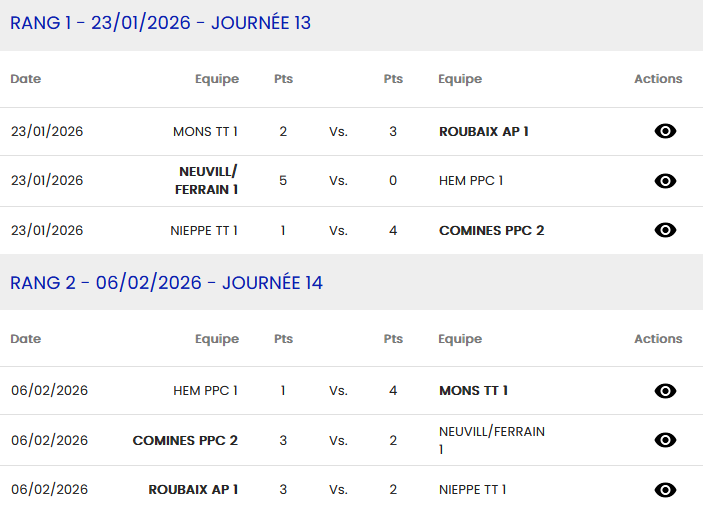
Task: View details of Mons TT 1 vs Roubaix AP 1
Action: tap(665, 131)
